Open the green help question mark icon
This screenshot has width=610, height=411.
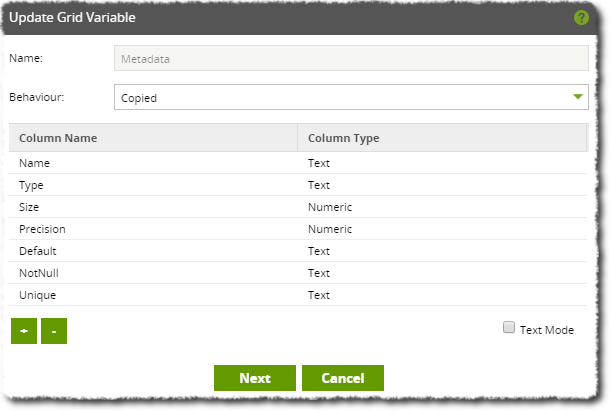581,18
